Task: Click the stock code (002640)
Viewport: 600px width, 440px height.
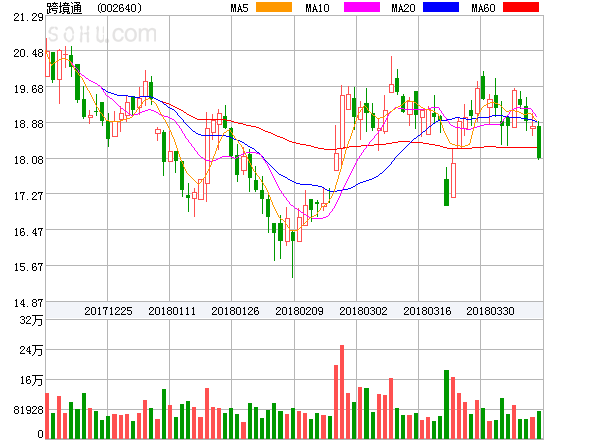Action: pyautogui.click(x=119, y=8)
